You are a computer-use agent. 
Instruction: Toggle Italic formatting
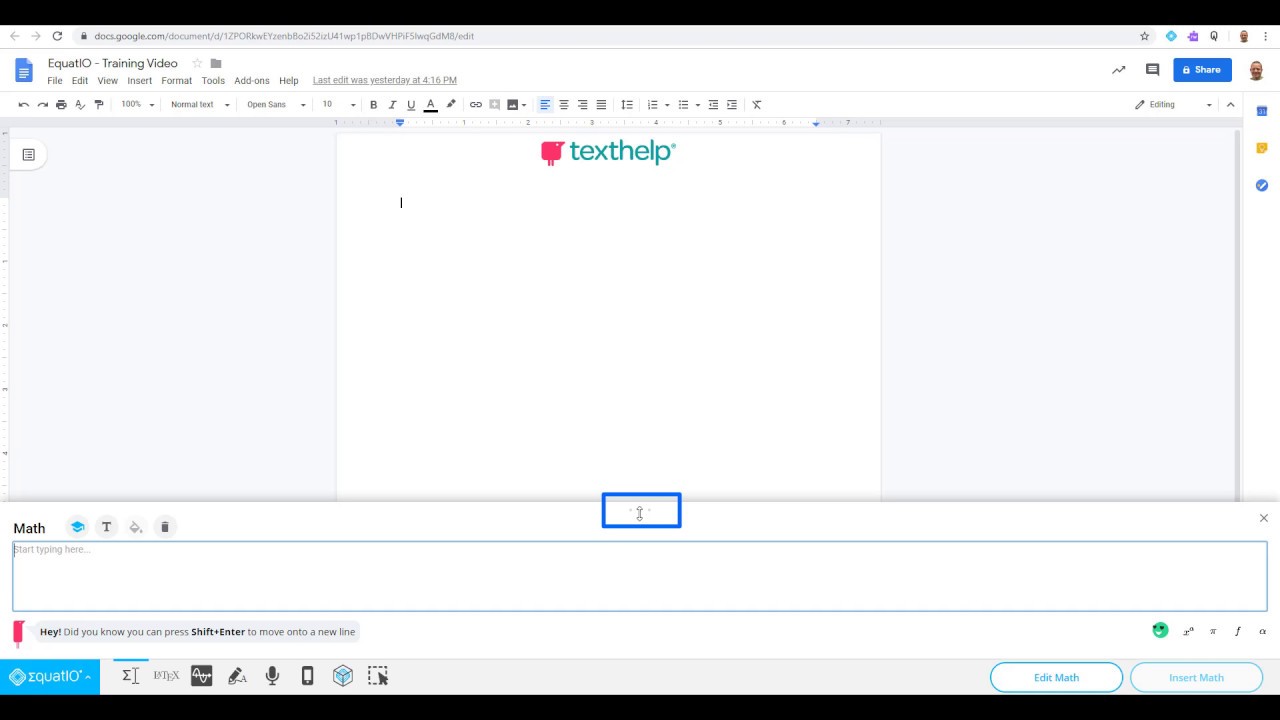tap(392, 104)
